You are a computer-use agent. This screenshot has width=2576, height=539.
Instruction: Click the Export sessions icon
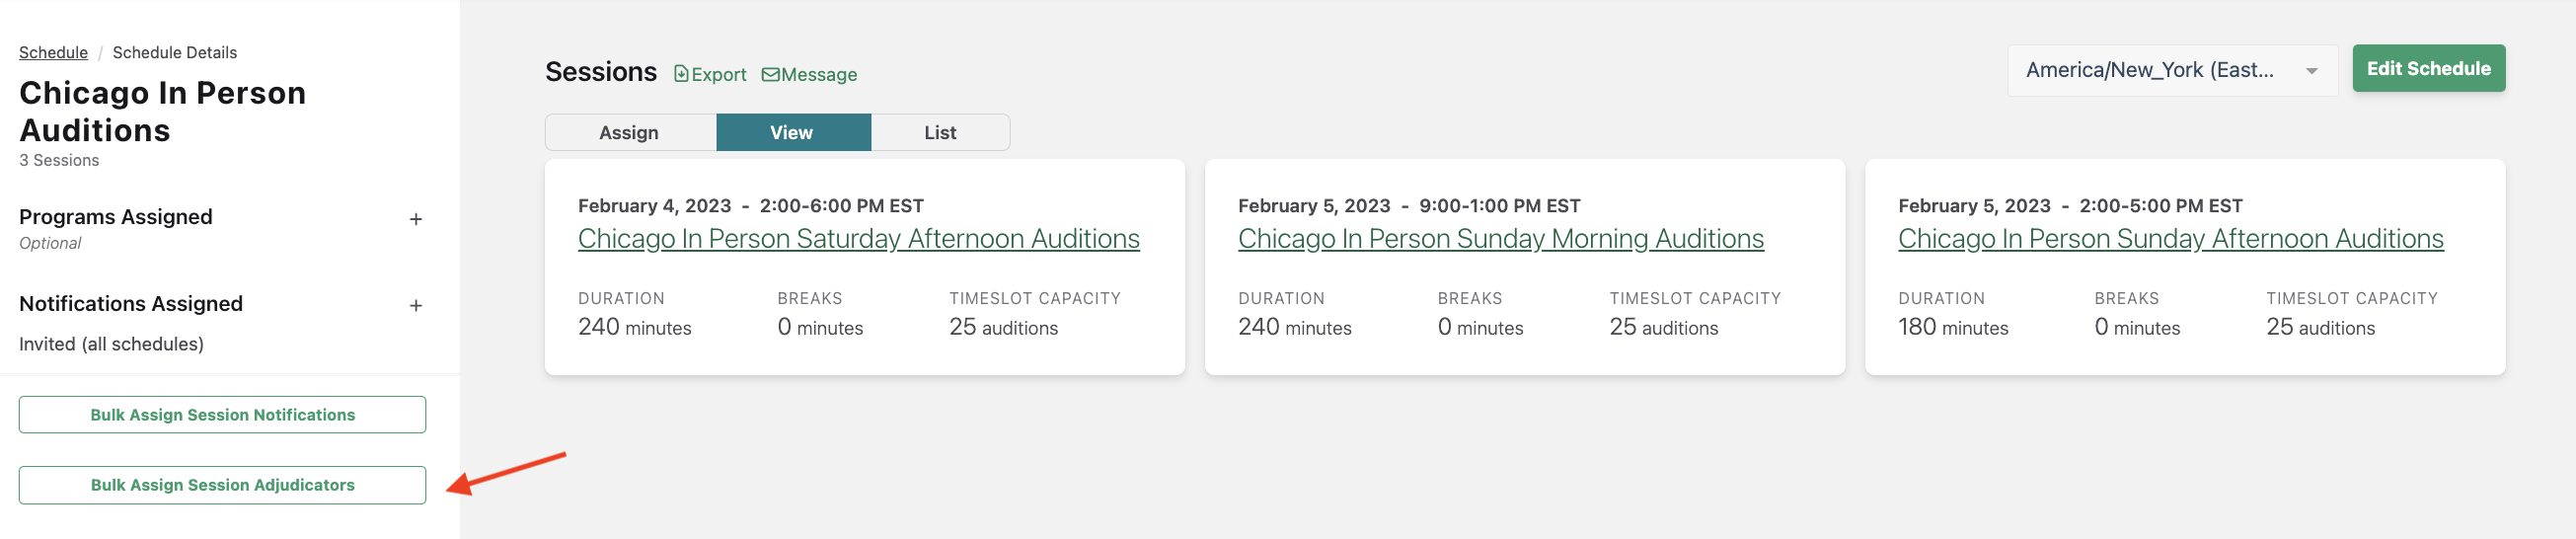[681, 74]
